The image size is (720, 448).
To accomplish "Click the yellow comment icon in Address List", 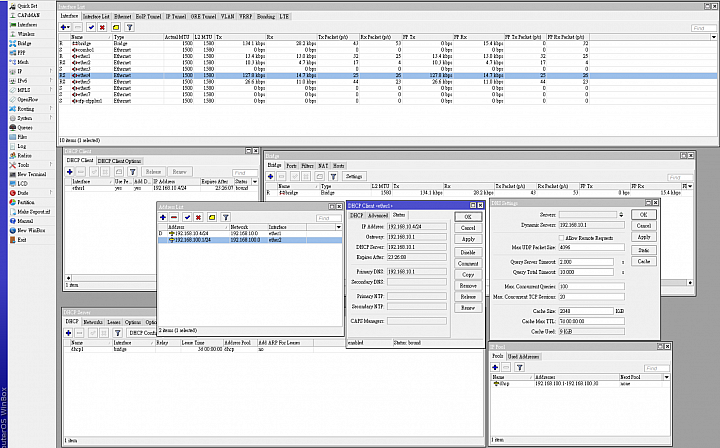I will tap(211, 217).
